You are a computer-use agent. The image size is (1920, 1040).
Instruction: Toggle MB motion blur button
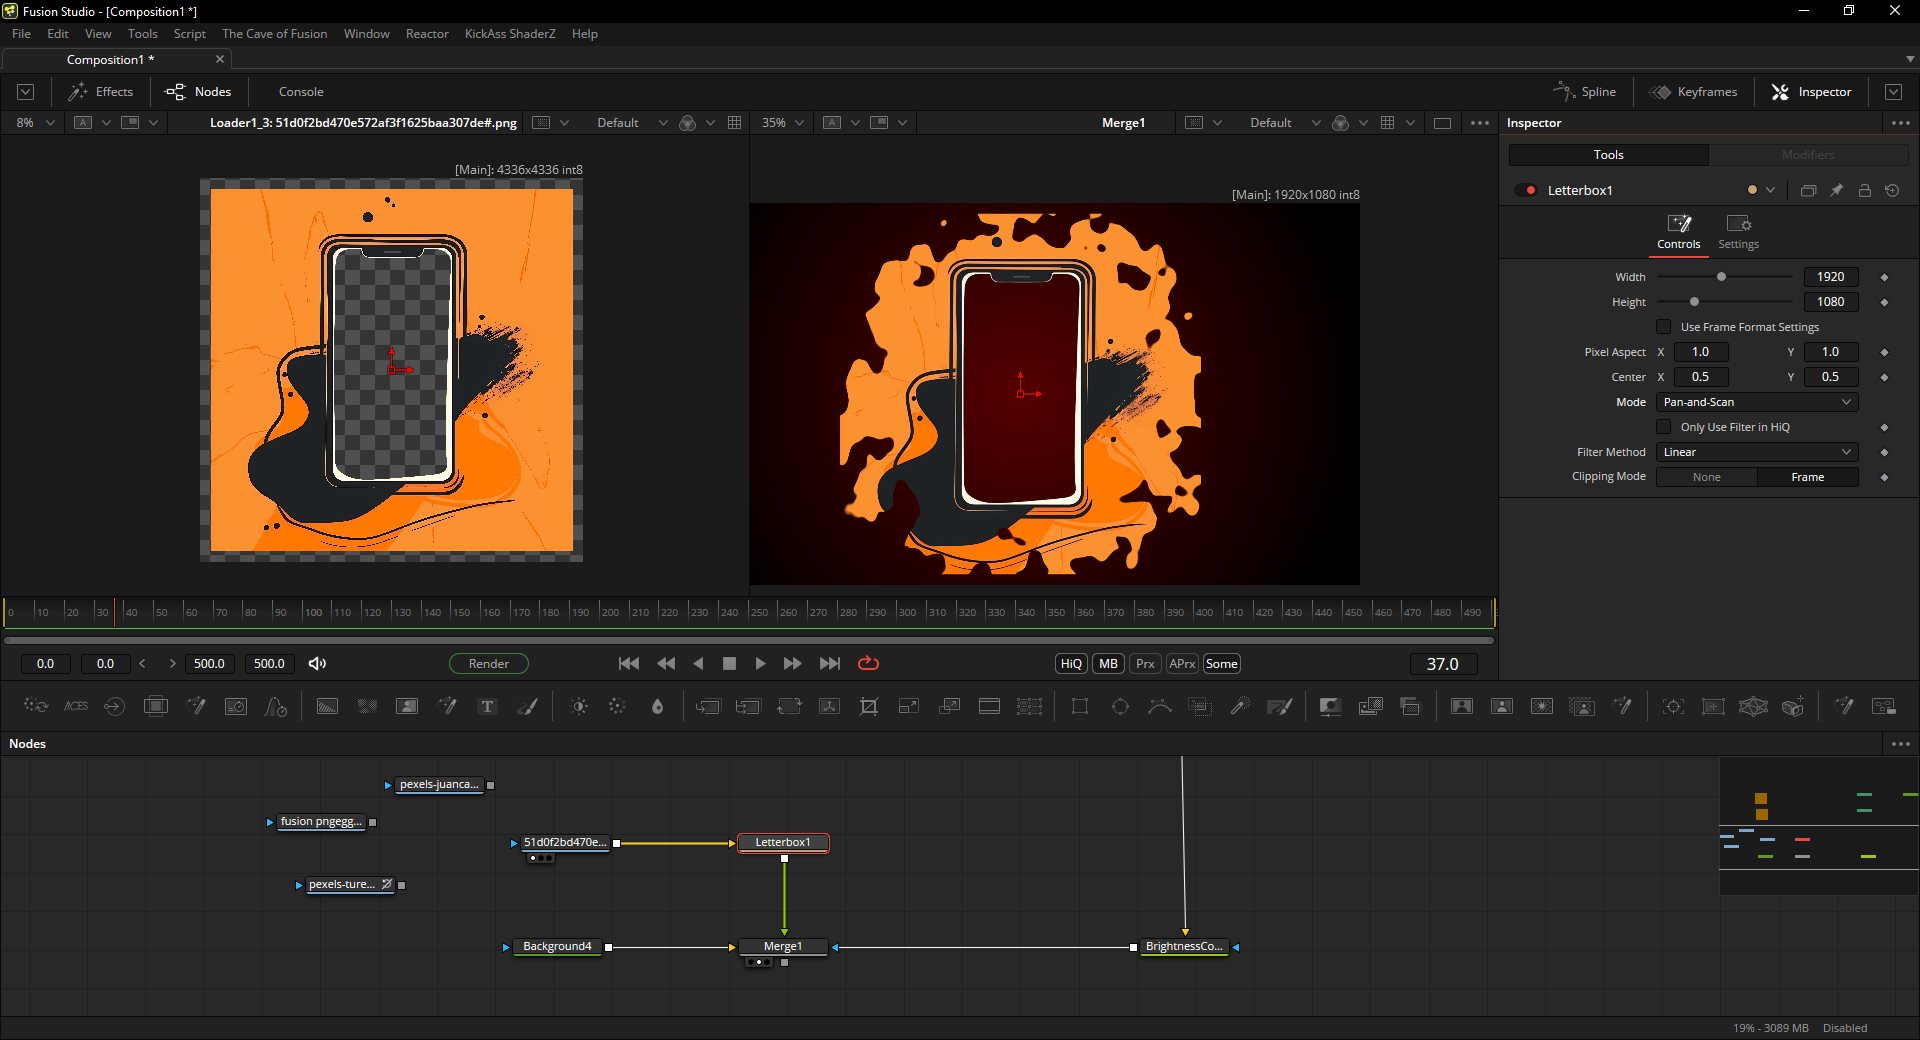[1108, 663]
